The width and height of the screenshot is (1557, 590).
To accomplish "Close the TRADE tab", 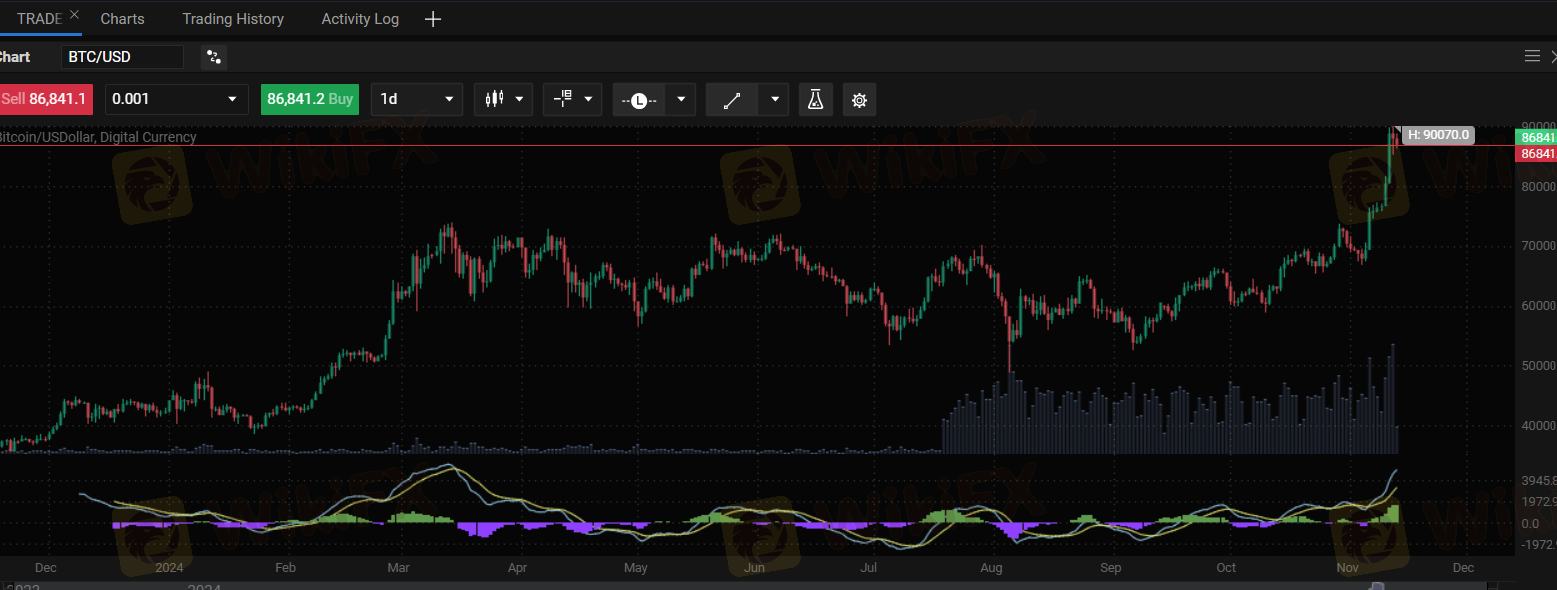I will point(74,15).
